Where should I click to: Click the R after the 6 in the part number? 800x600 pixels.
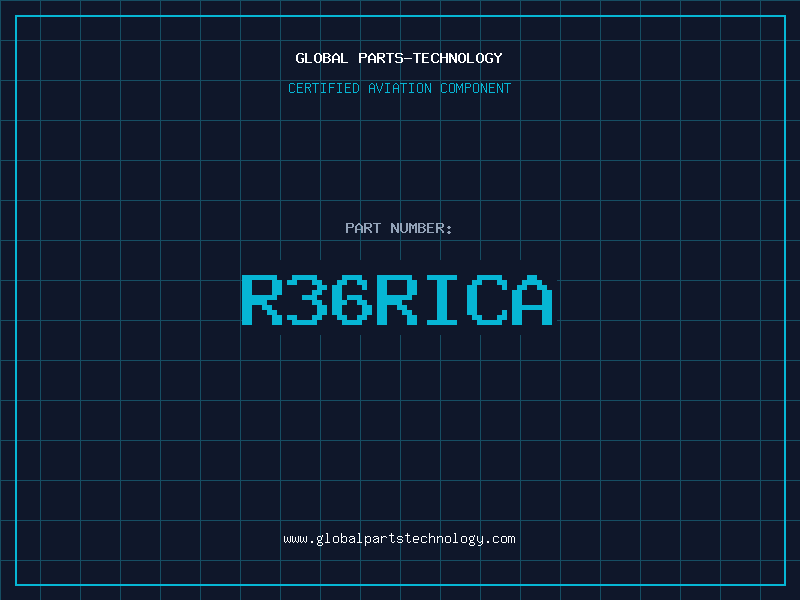point(397,300)
